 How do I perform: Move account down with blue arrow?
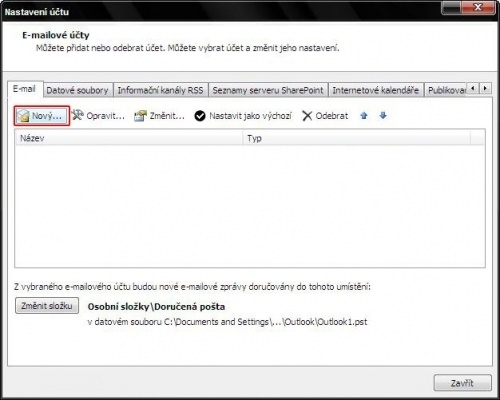pos(383,116)
